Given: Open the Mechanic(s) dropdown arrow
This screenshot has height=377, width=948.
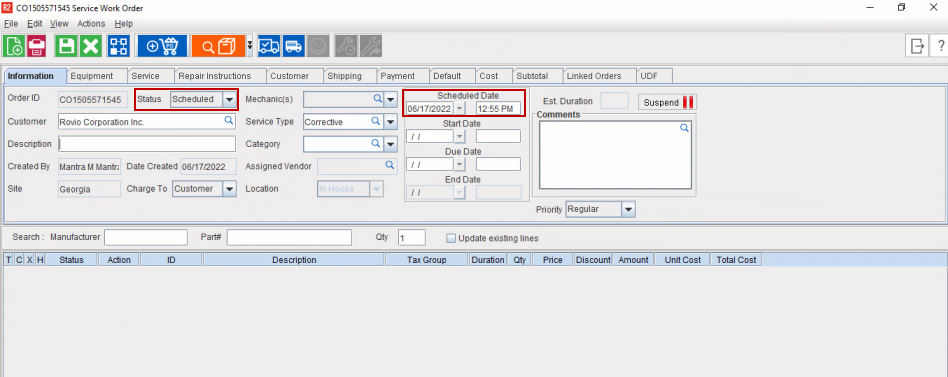Looking at the screenshot, I should (x=391, y=99).
